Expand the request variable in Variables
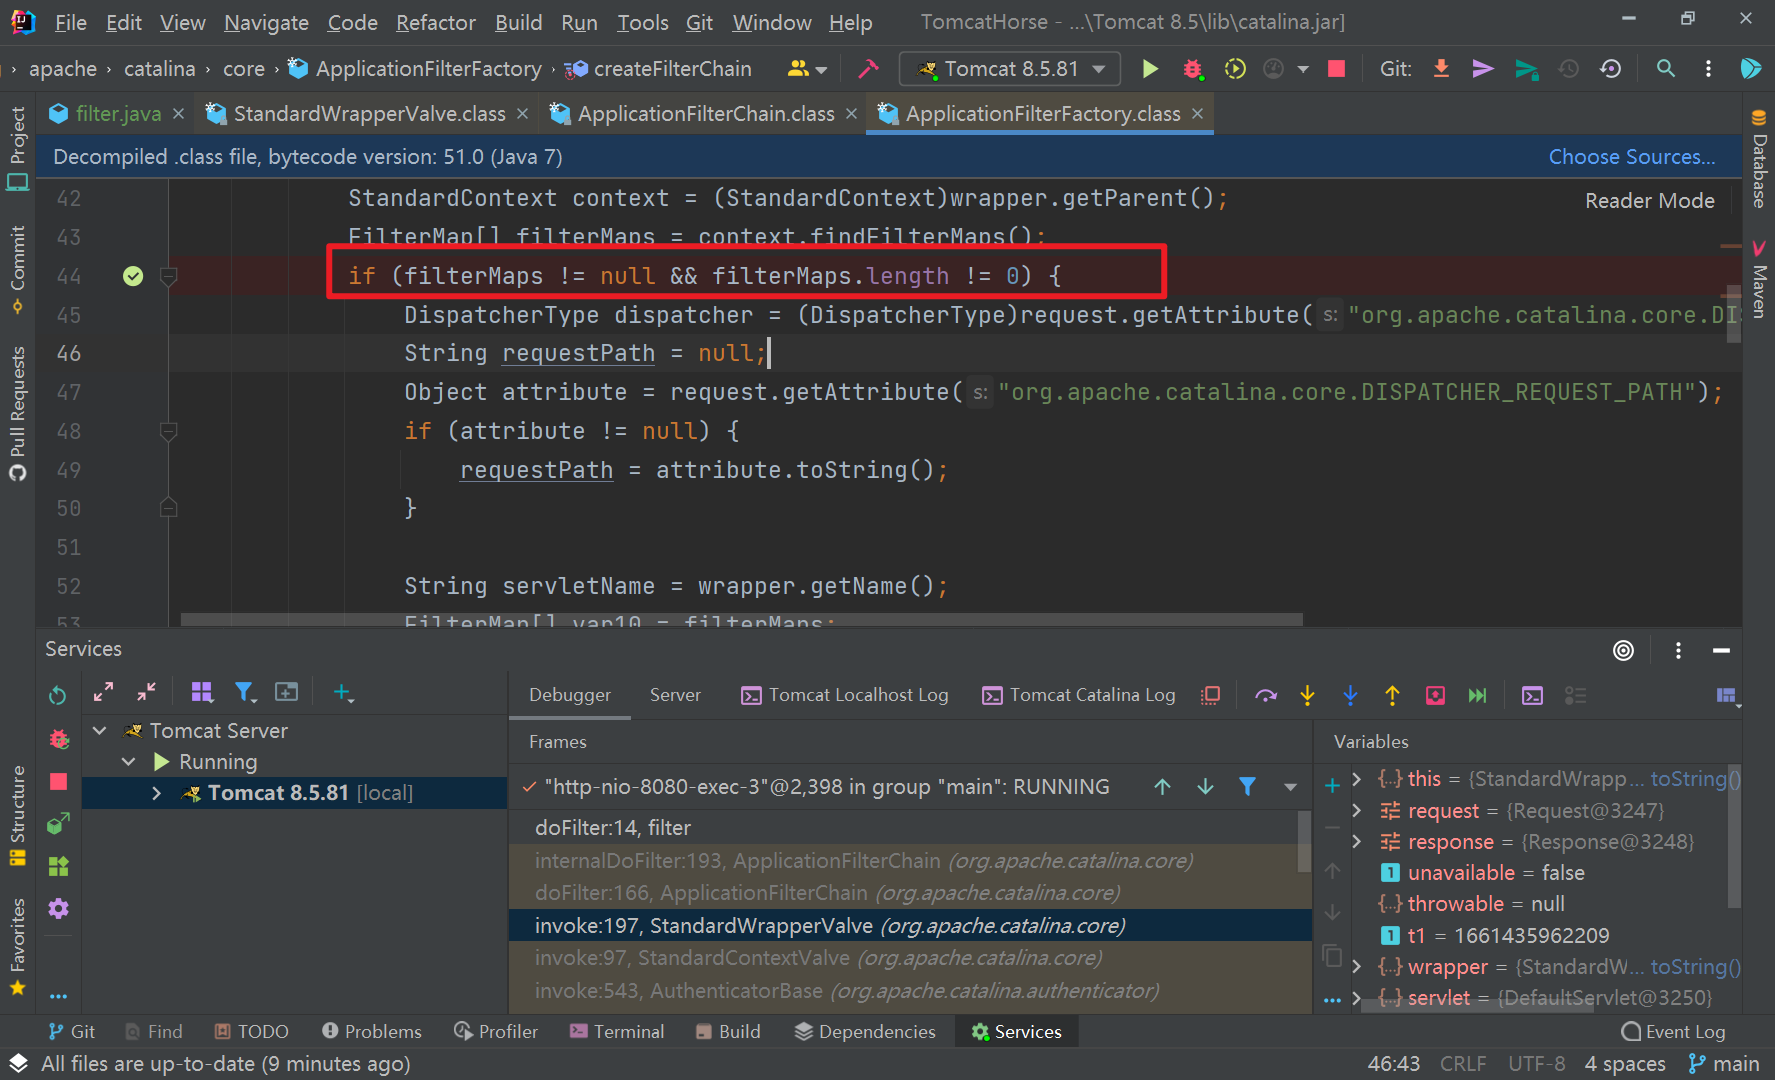 1357,810
